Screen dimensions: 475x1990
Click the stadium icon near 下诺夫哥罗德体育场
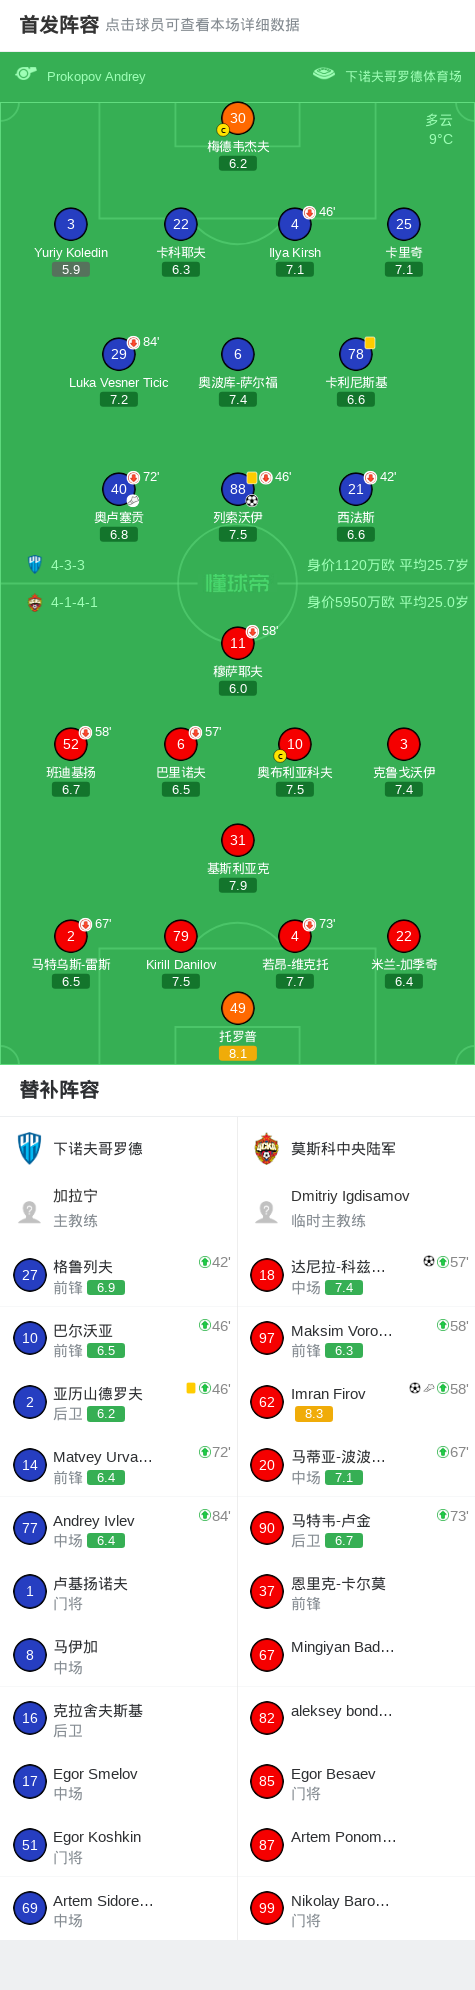[x=323, y=74]
